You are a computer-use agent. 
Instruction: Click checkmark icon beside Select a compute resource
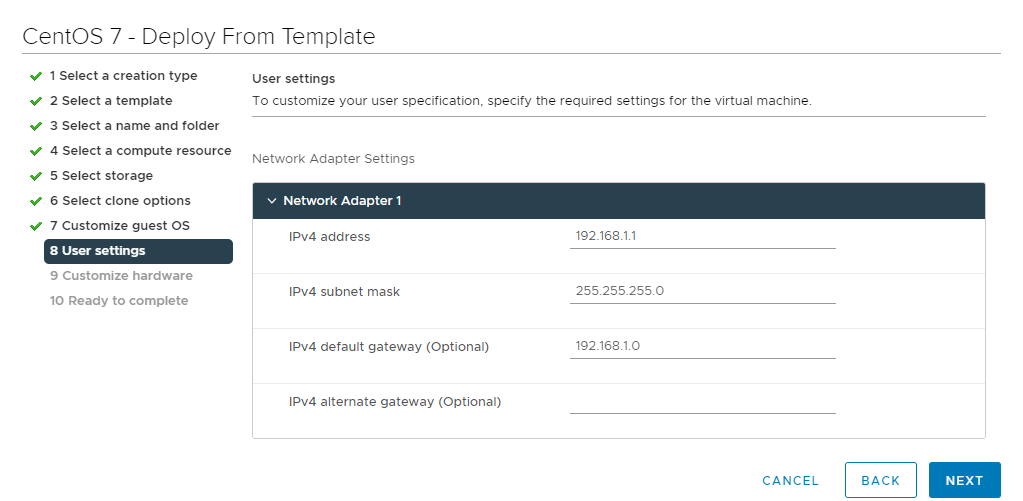[x=36, y=151]
